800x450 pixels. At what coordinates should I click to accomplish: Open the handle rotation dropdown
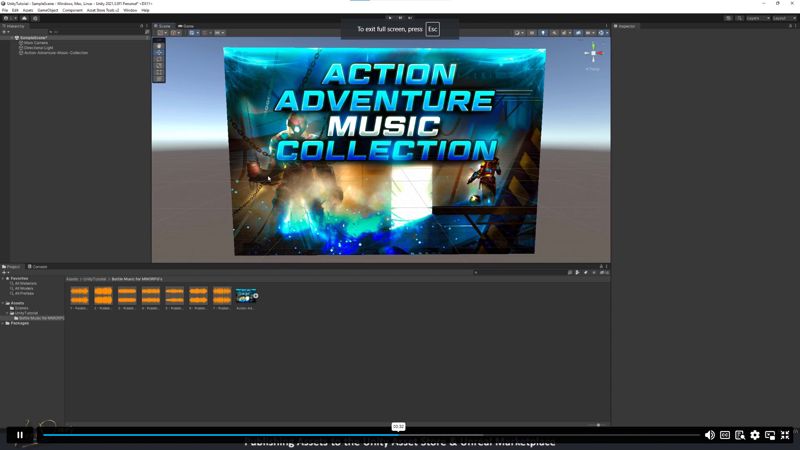(x=176, y=33)
